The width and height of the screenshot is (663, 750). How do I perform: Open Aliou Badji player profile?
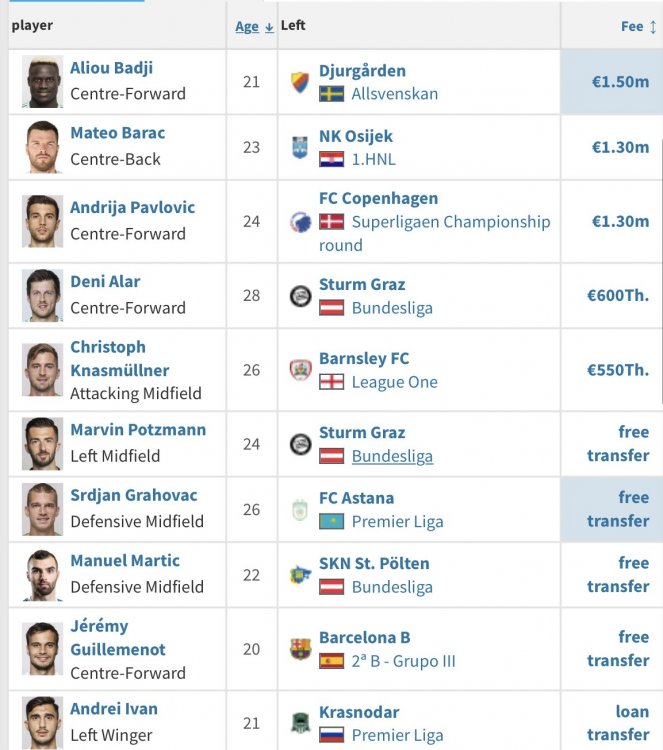(111, 68)
